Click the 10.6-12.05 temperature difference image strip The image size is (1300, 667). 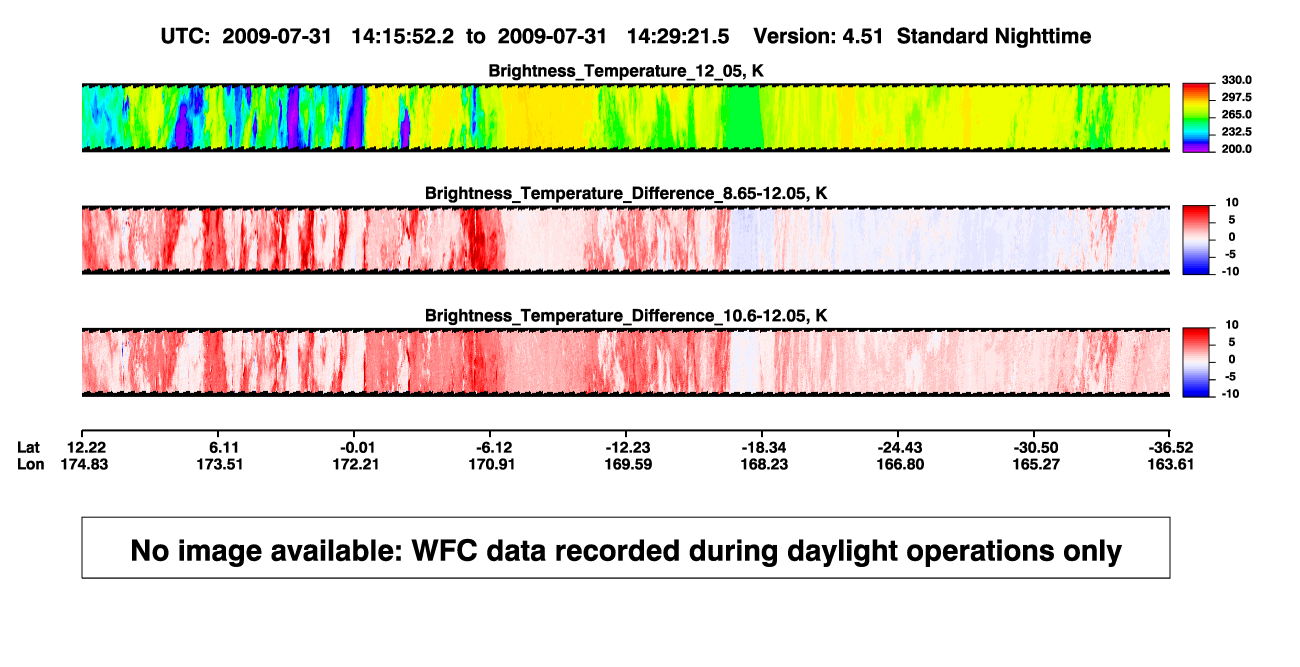pos(626,361)
